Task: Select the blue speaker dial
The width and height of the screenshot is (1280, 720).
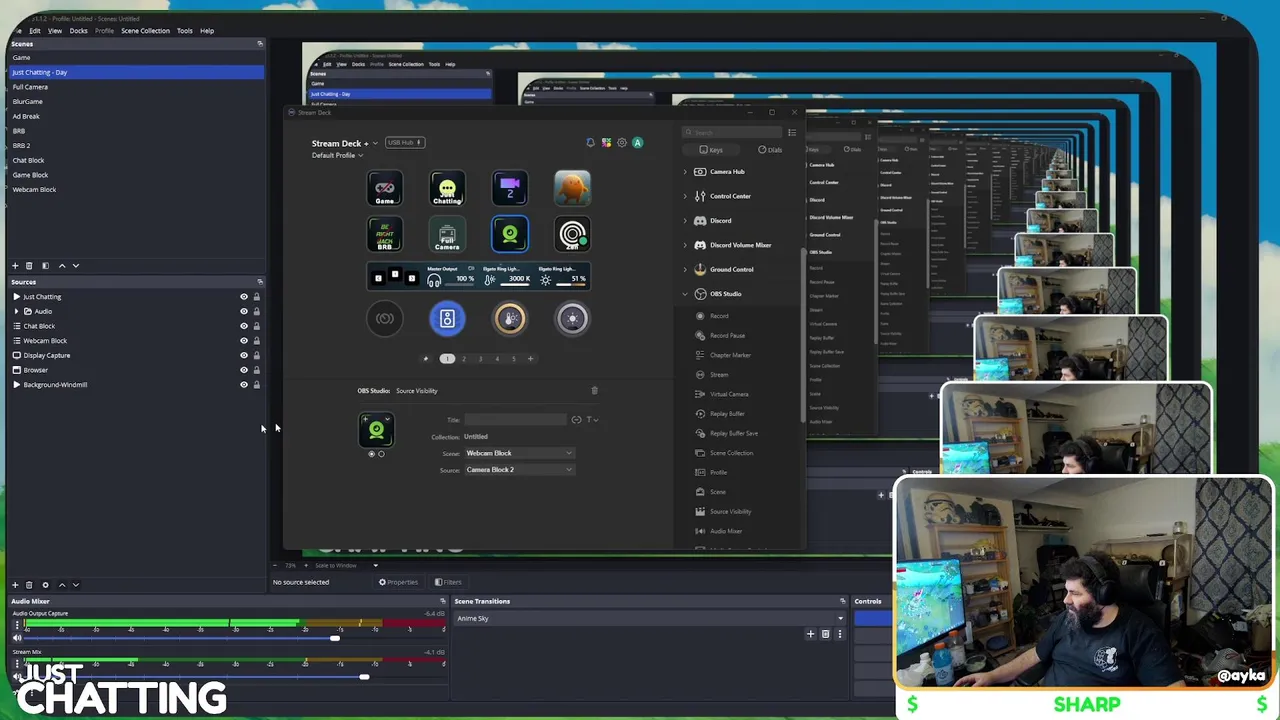Action: pyautogui.click(x=447, y=319)
